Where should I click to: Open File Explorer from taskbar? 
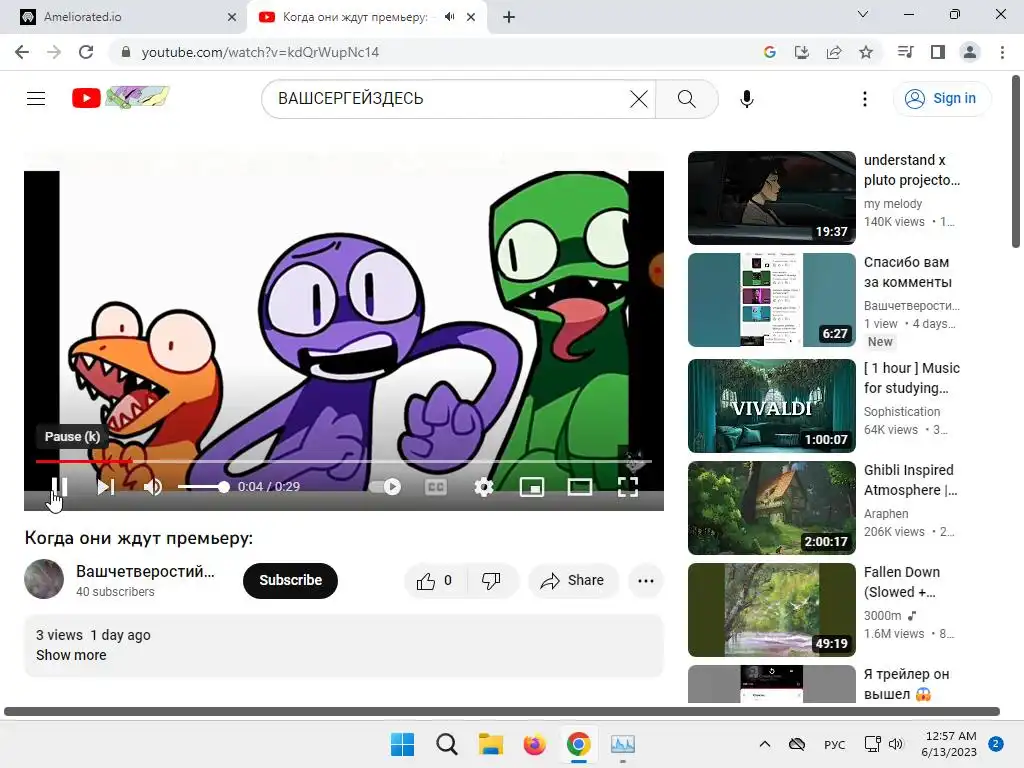tap(490, 744)
